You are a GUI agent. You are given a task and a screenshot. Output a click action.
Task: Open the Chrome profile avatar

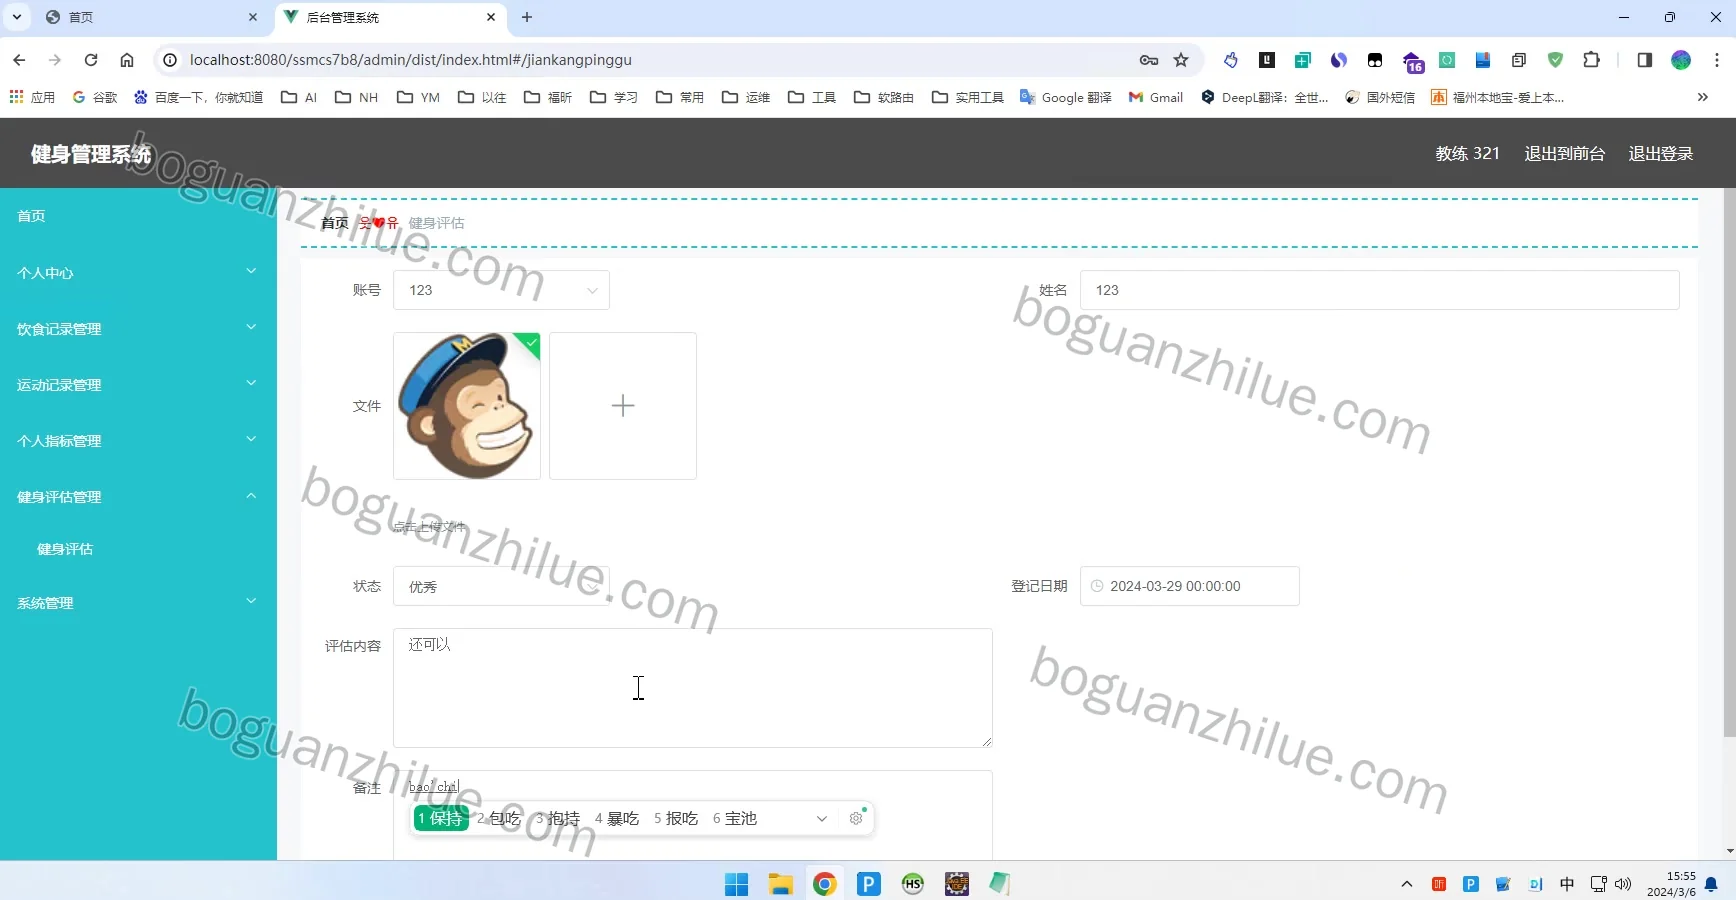[1681, 60]
